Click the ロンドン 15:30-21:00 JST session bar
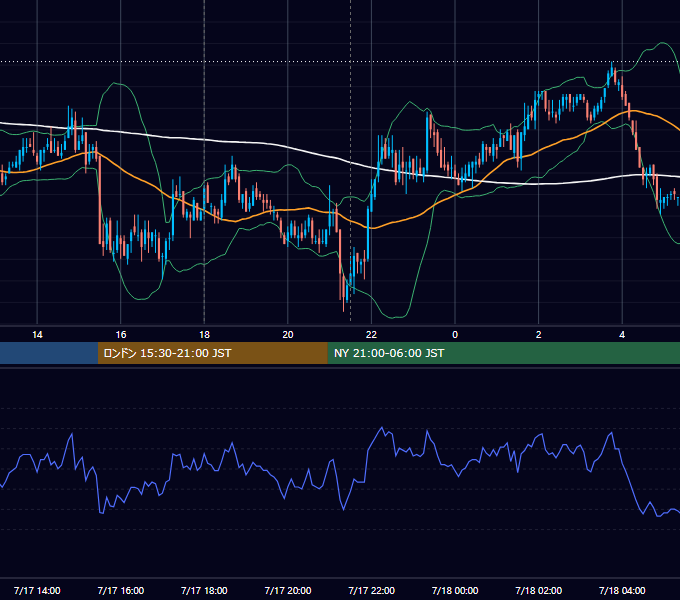This screenshot has height=600, width=680. point(212,353)
